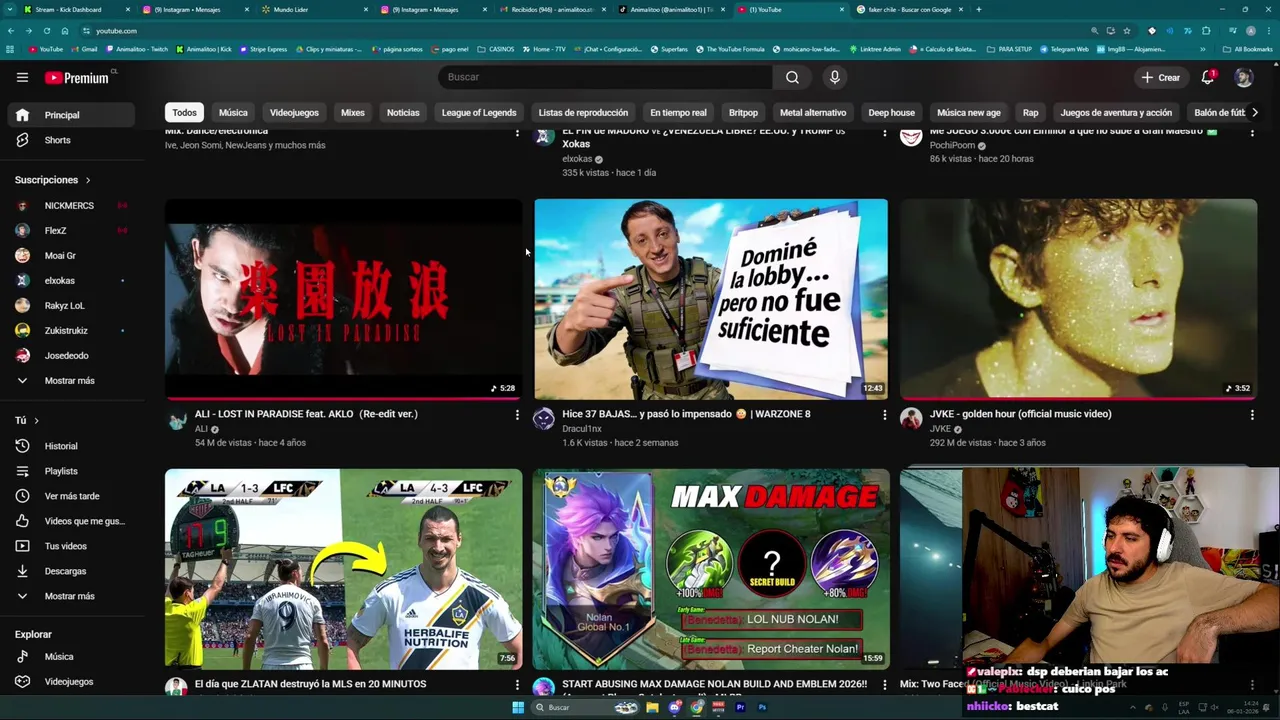Focus the YouTube Buscar search field
This screenshot has width=1280, height=720.
tap(605, 77)
